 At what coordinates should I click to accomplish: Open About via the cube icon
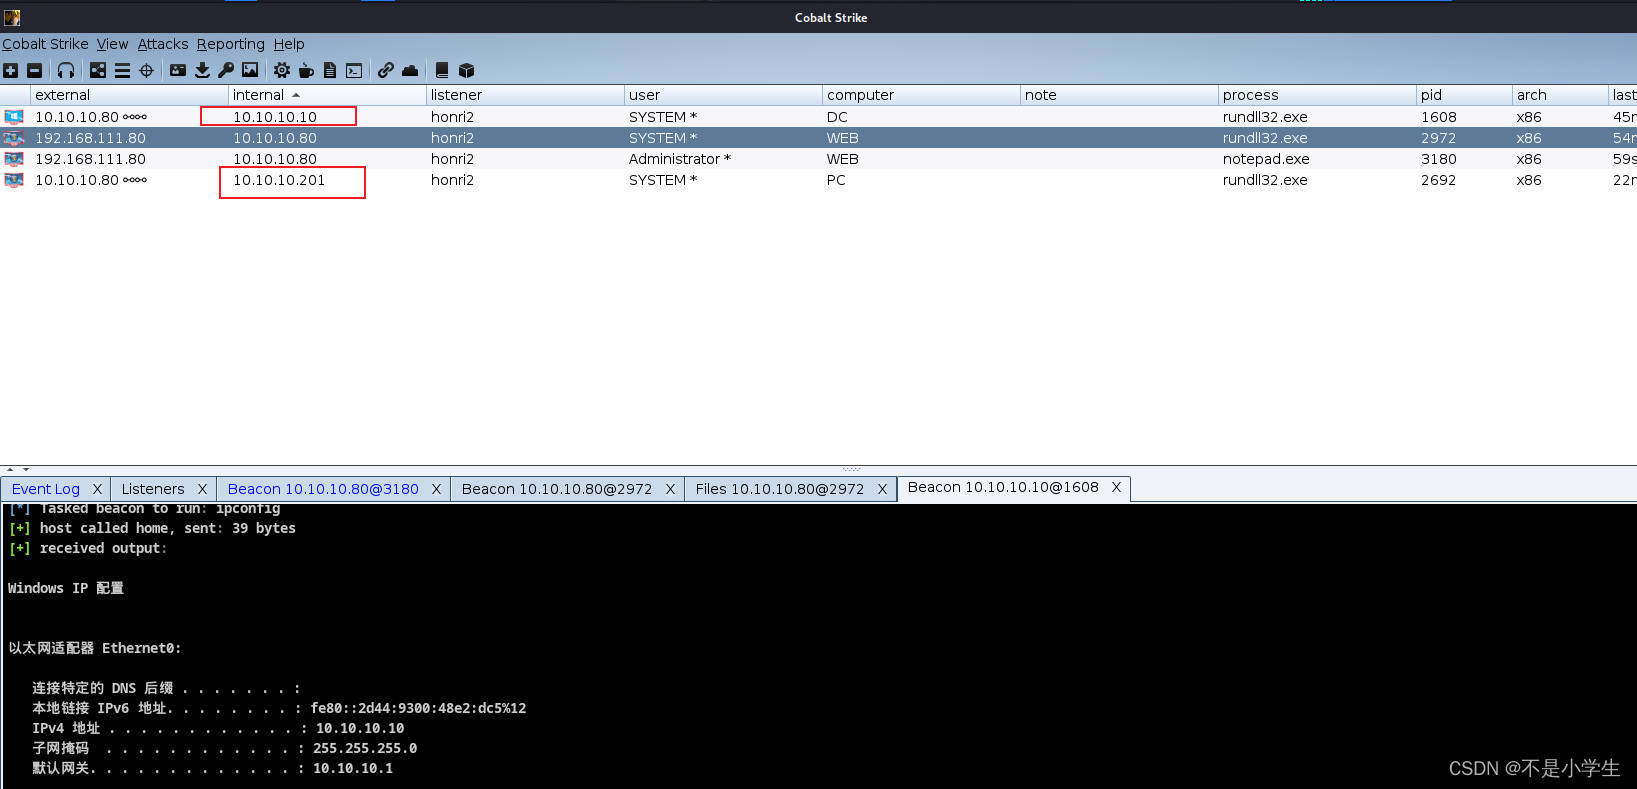point(466,70)
